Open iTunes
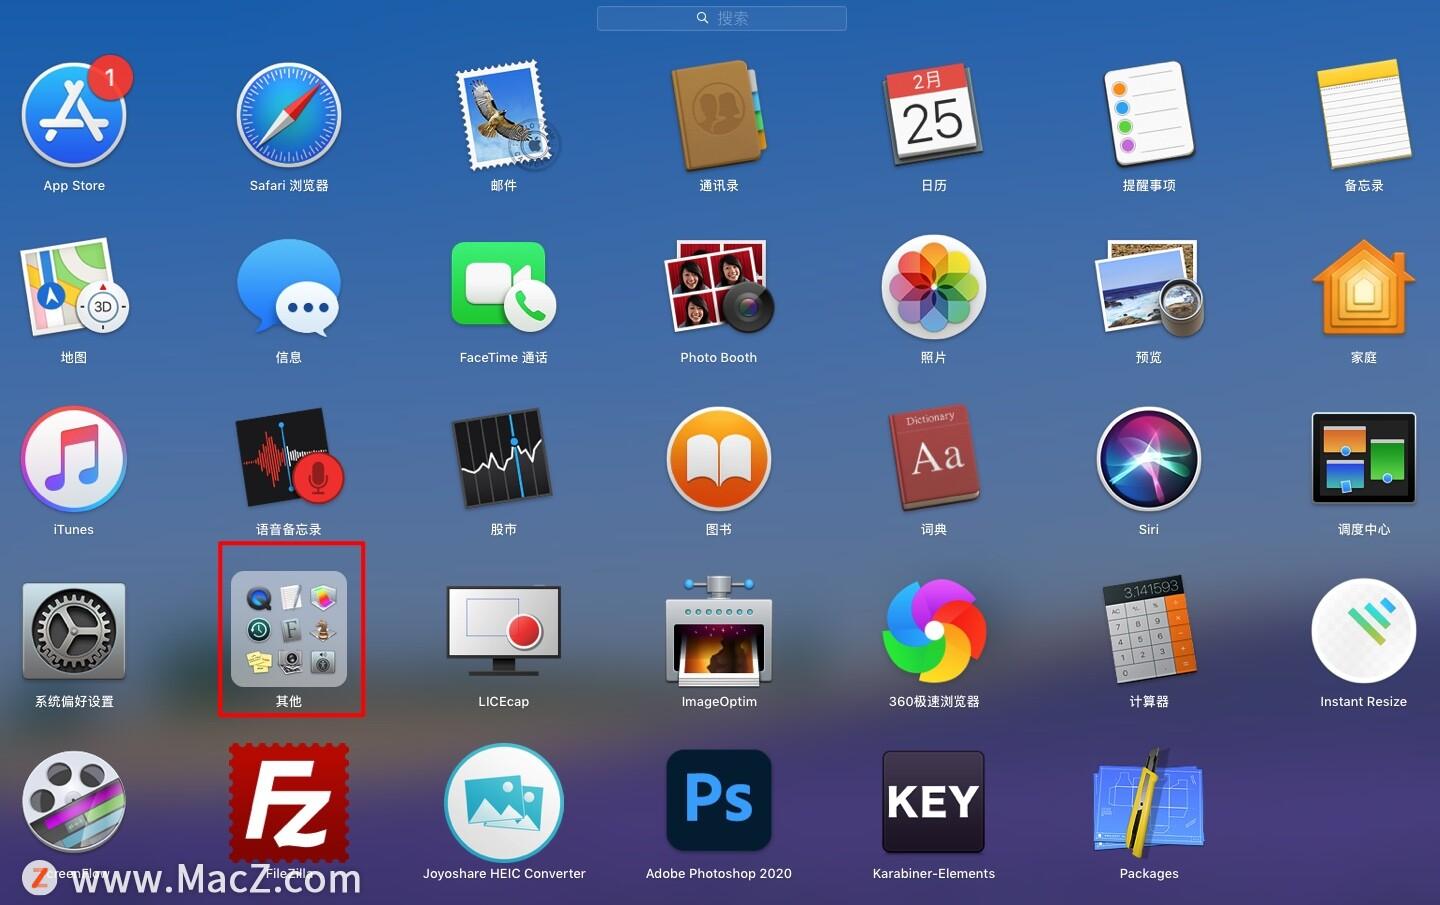Viewport: 1440px width, 905px height. 74,459
